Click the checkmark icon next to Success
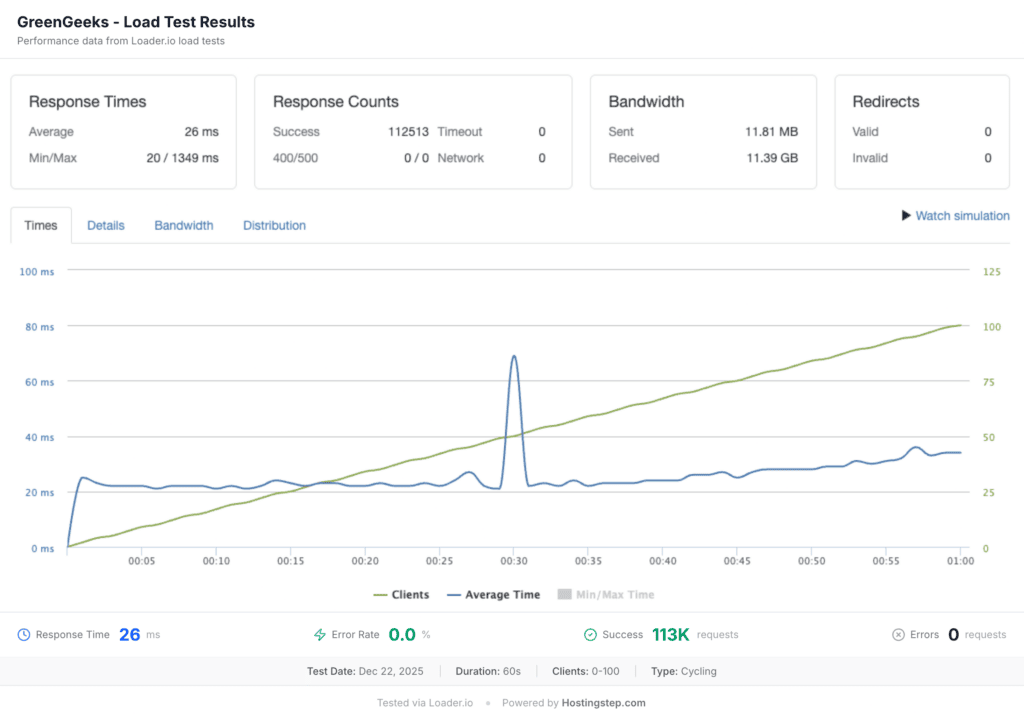The image size is (1024, 720). [590, 634]
